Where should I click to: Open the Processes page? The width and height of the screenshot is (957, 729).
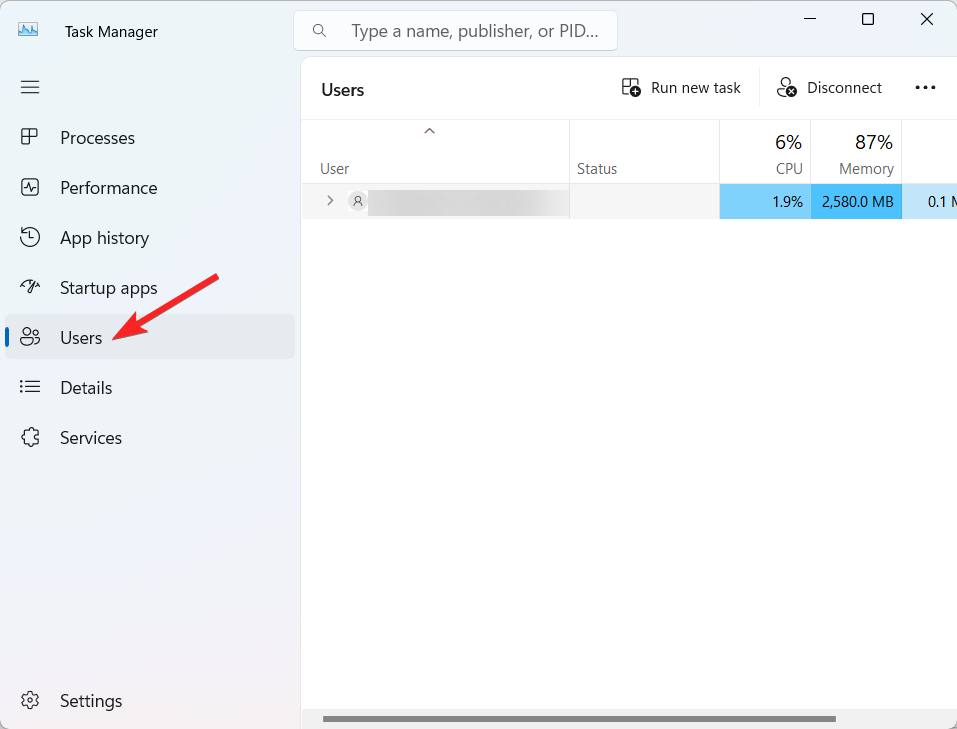pyautogui.click(x=150, y=137)
